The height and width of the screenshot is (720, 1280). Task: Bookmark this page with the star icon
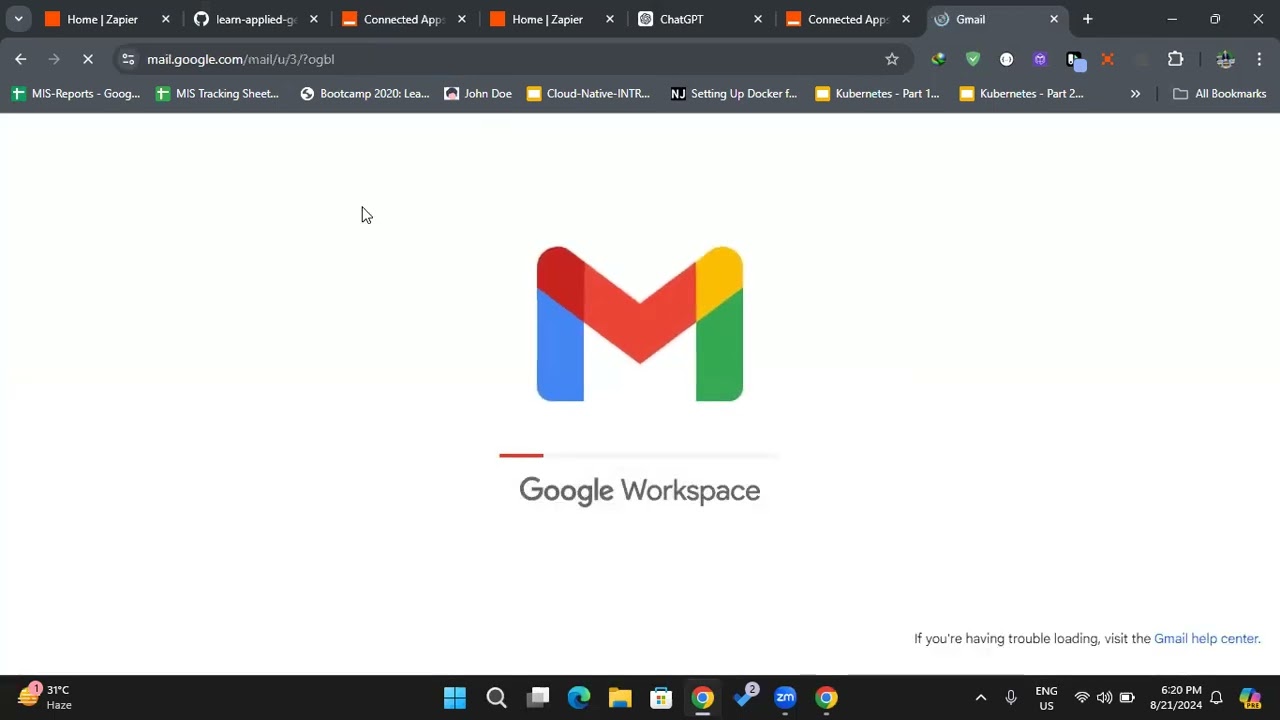(x=892, y=59)
